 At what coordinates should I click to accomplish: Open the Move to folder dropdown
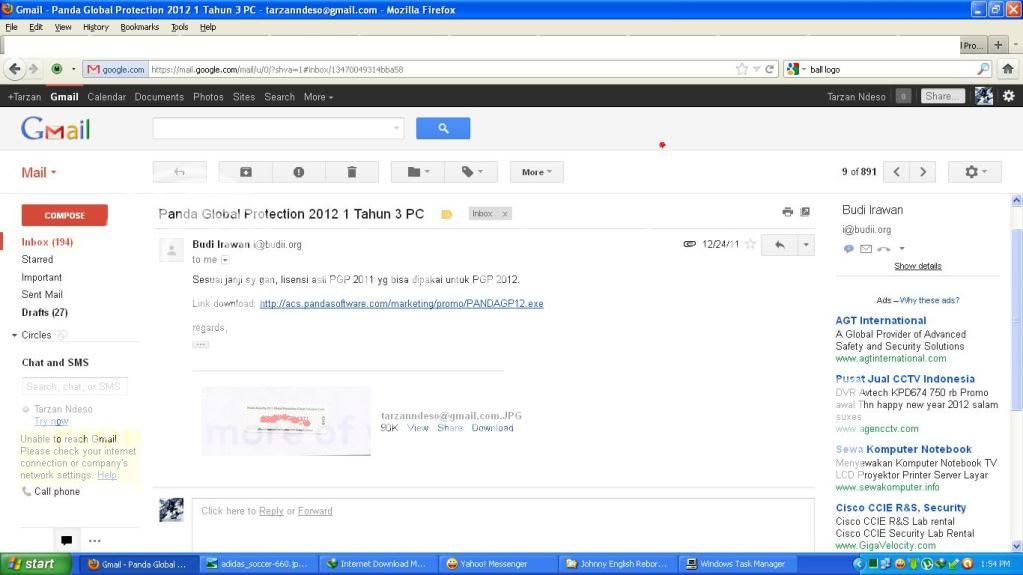[418, 172]
